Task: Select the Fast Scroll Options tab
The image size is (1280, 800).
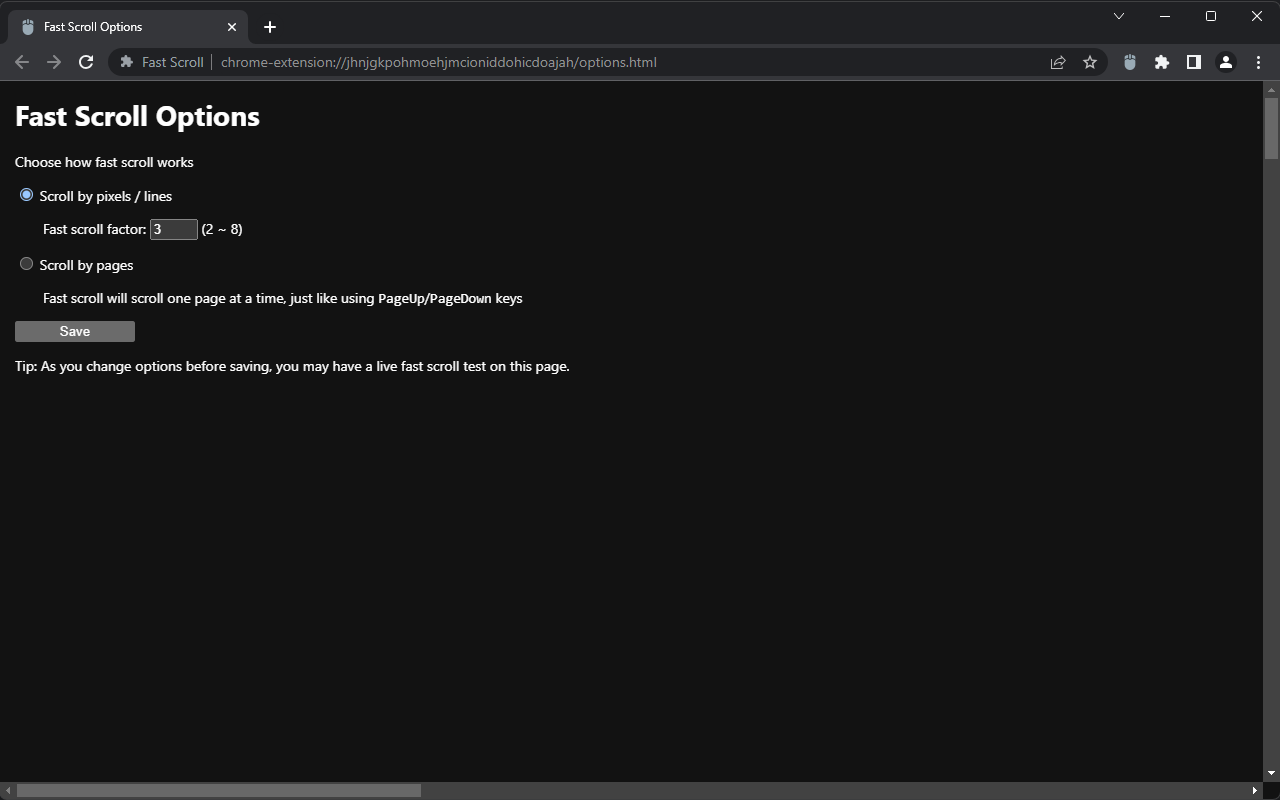Action: [126, 27]
